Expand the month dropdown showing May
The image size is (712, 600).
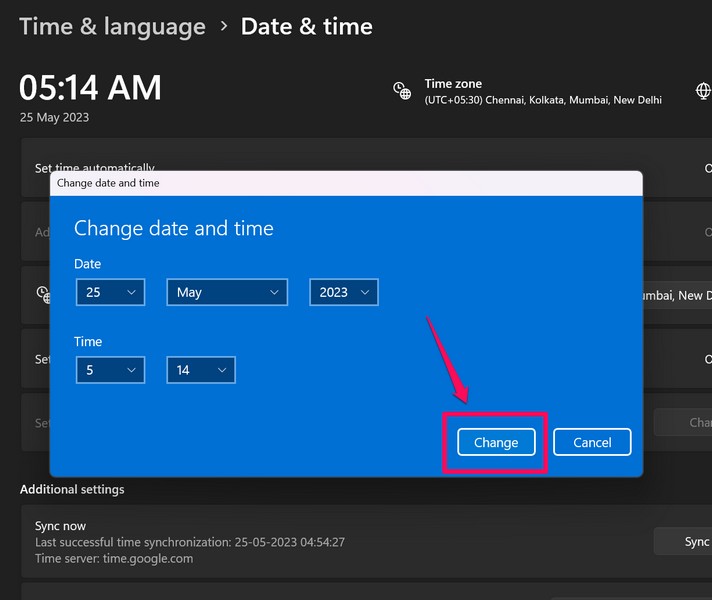pos(227,292)
